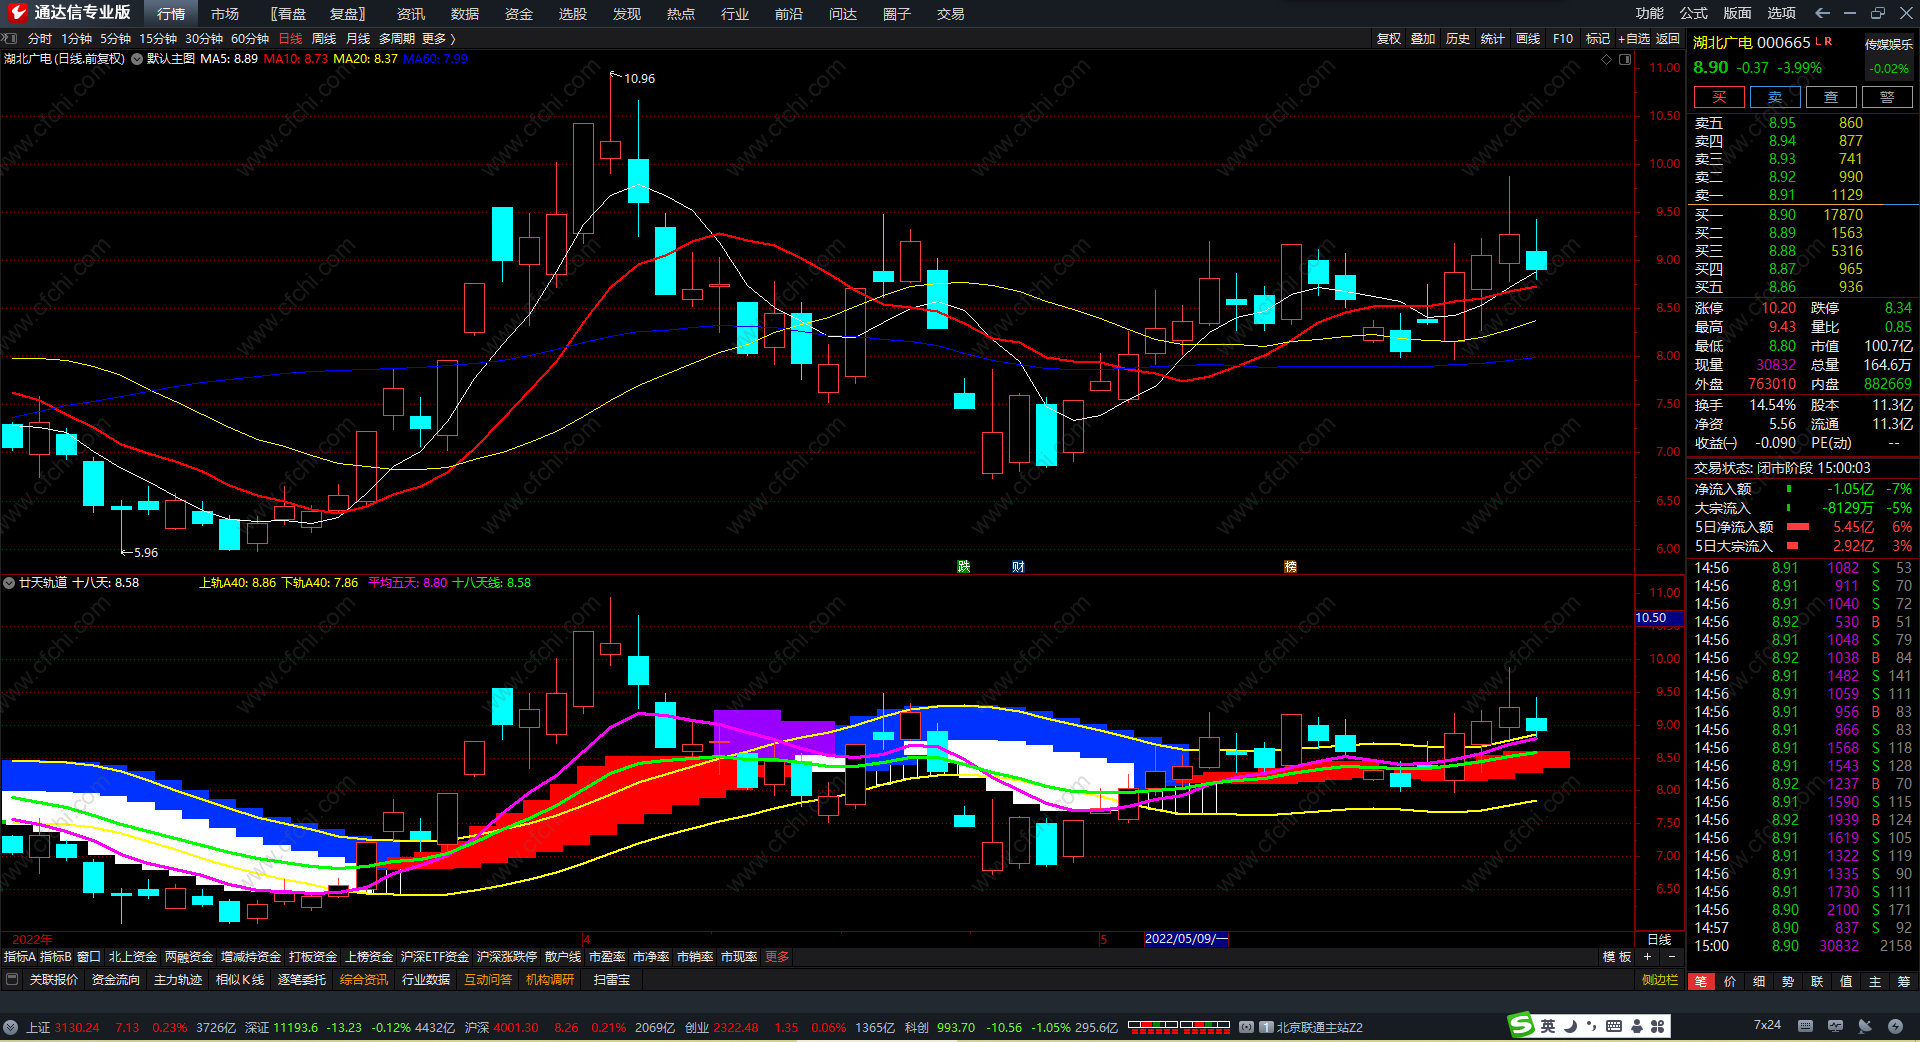The height and width of the screenshot is (1042, 1920).
Task: Open the 选项 options menu
Action: point(1782,13)
